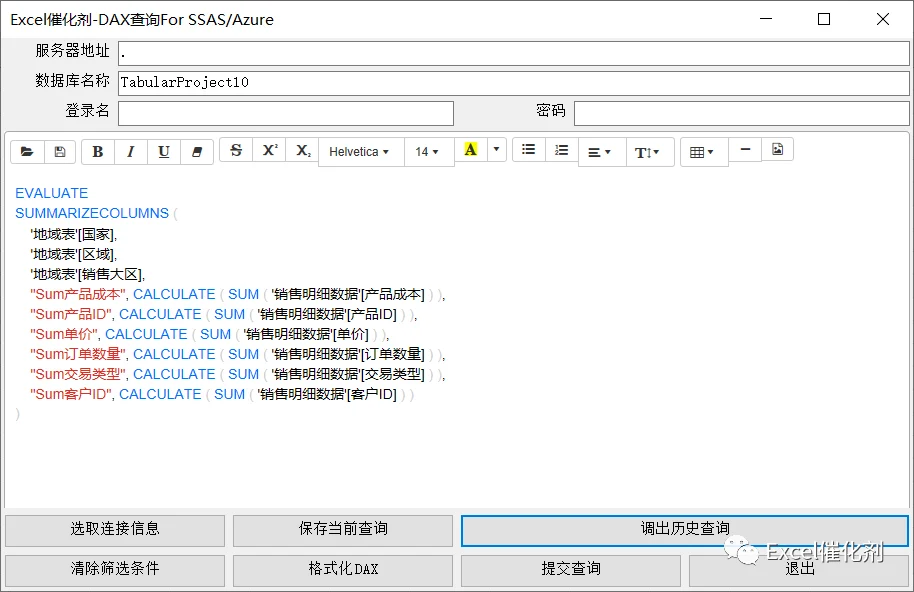Click the SUMMARIZECOLUMNS keyword in the query
This screenshot has height=592, width=914.
pyautogui.click(x=92, y=213)
